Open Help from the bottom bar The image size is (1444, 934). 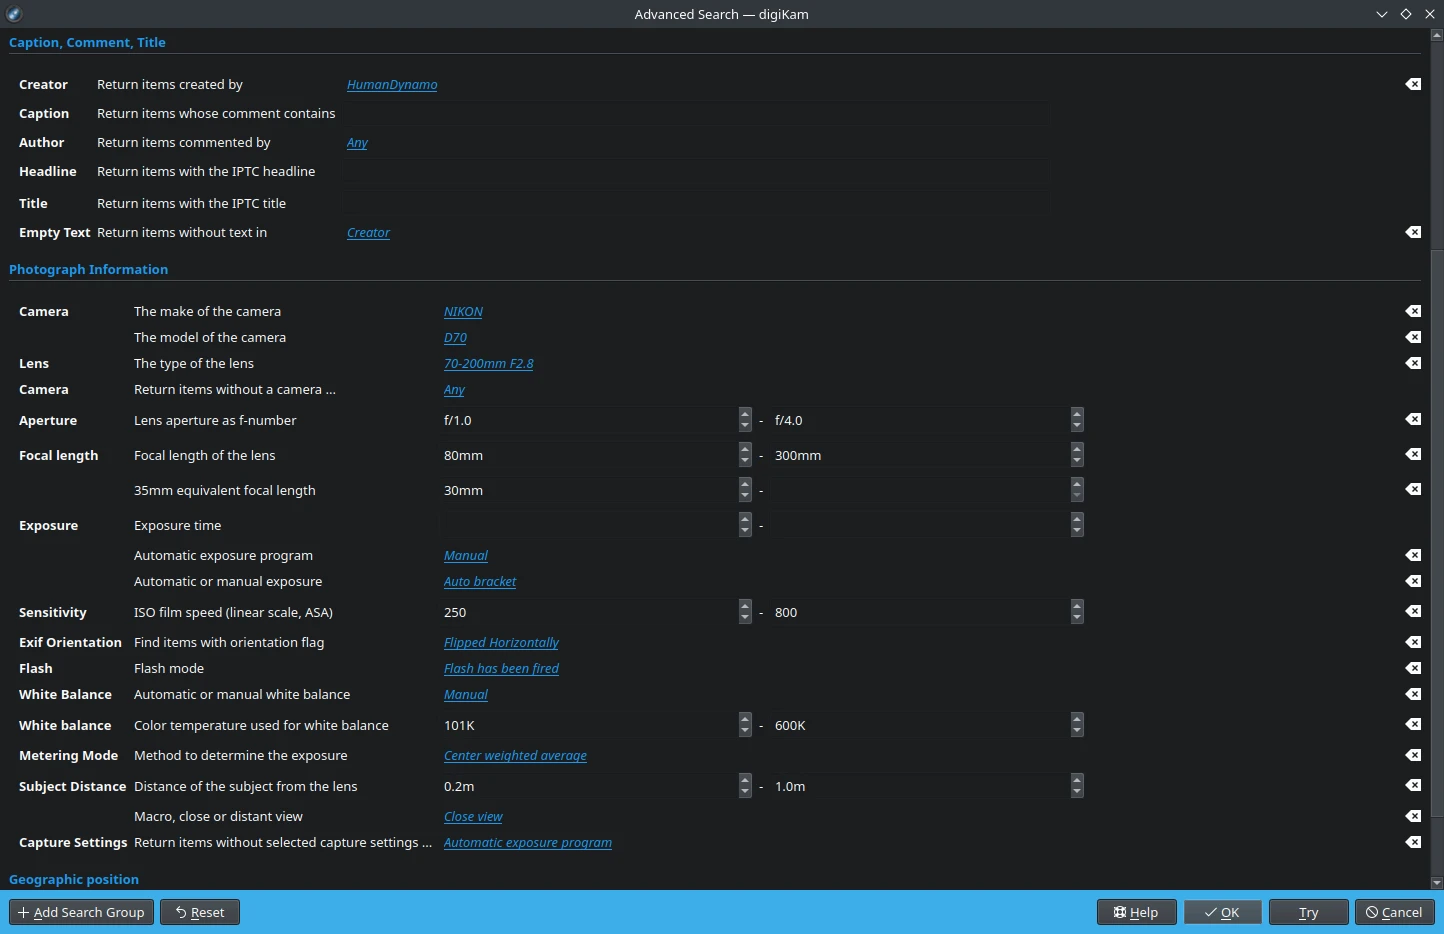point(1136,912)
